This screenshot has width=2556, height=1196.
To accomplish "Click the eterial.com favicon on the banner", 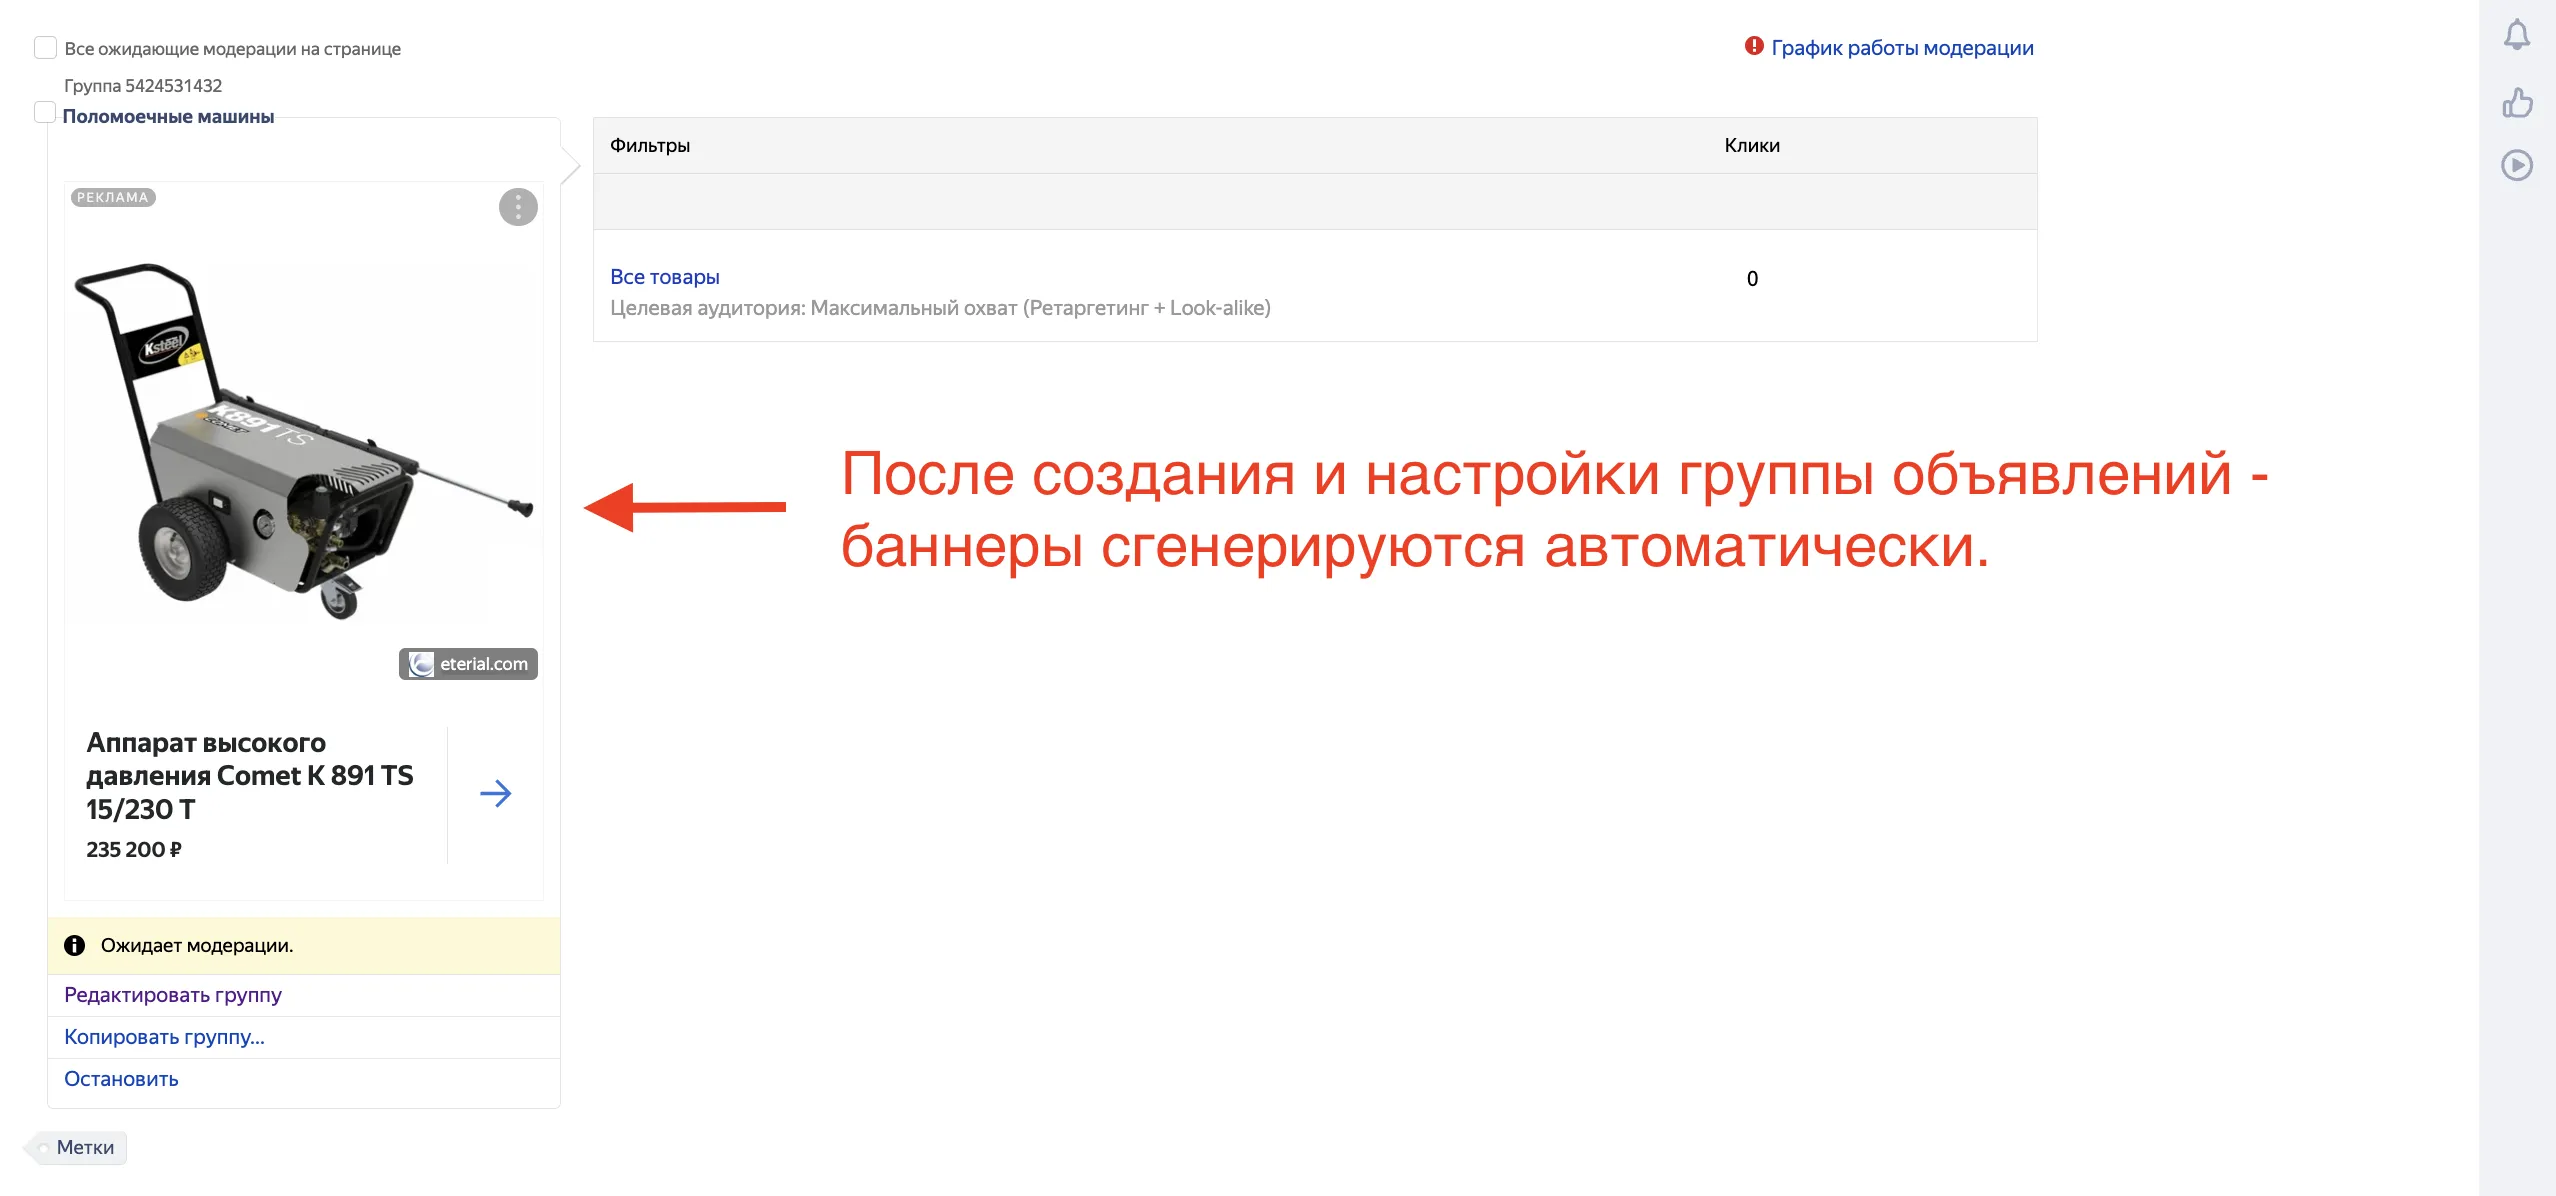I will 419,663.
